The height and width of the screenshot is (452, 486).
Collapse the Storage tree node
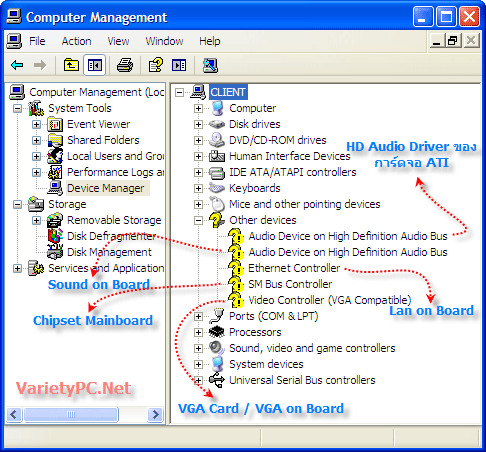pyautogui.click(x=17, y=204)
